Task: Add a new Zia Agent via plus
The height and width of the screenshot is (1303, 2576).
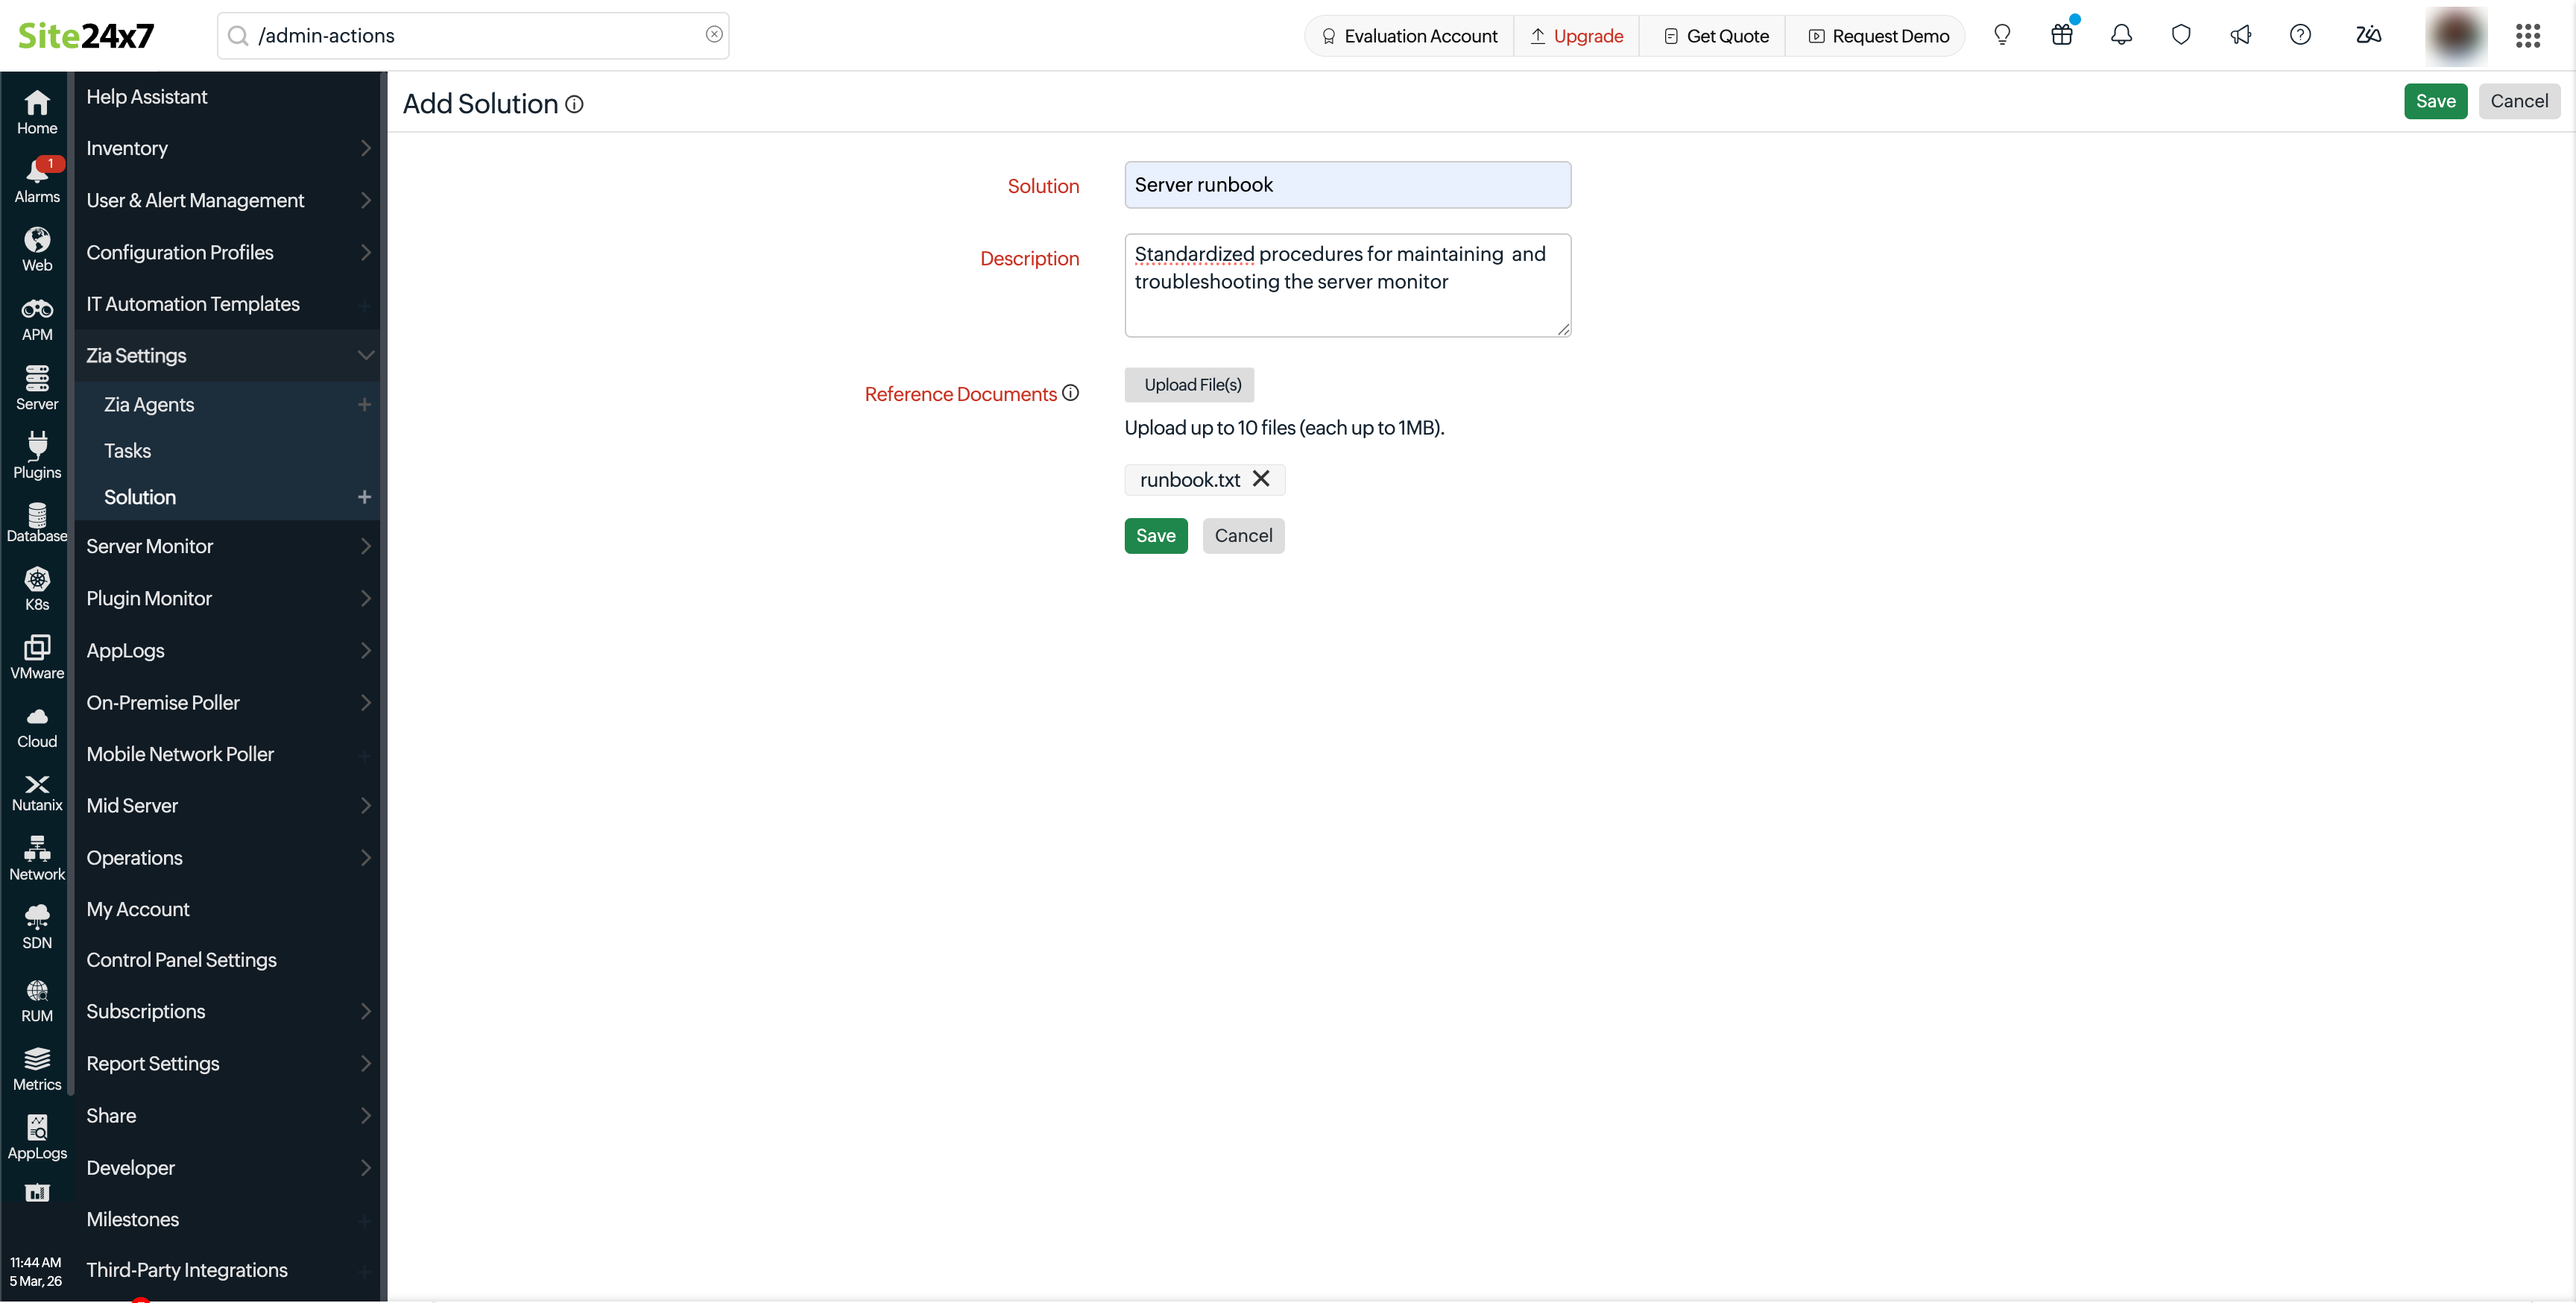Action: (364, 404)
